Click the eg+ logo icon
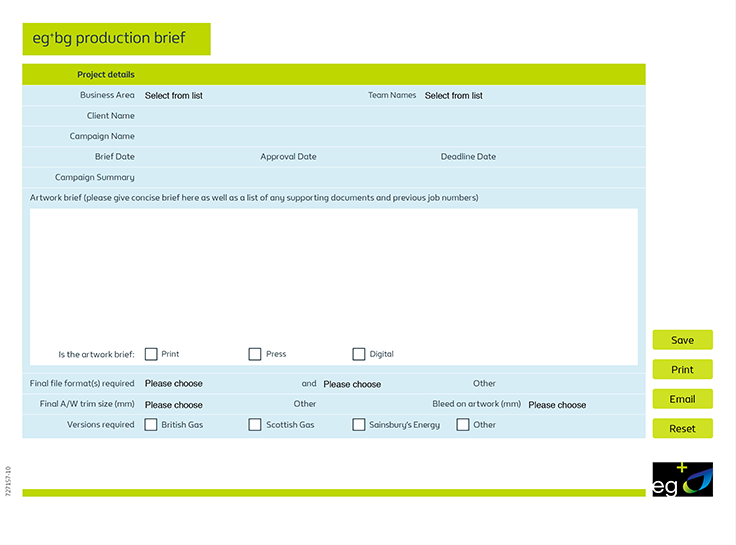The height and width of the screenshot is (545, 736). pos(683,480)
